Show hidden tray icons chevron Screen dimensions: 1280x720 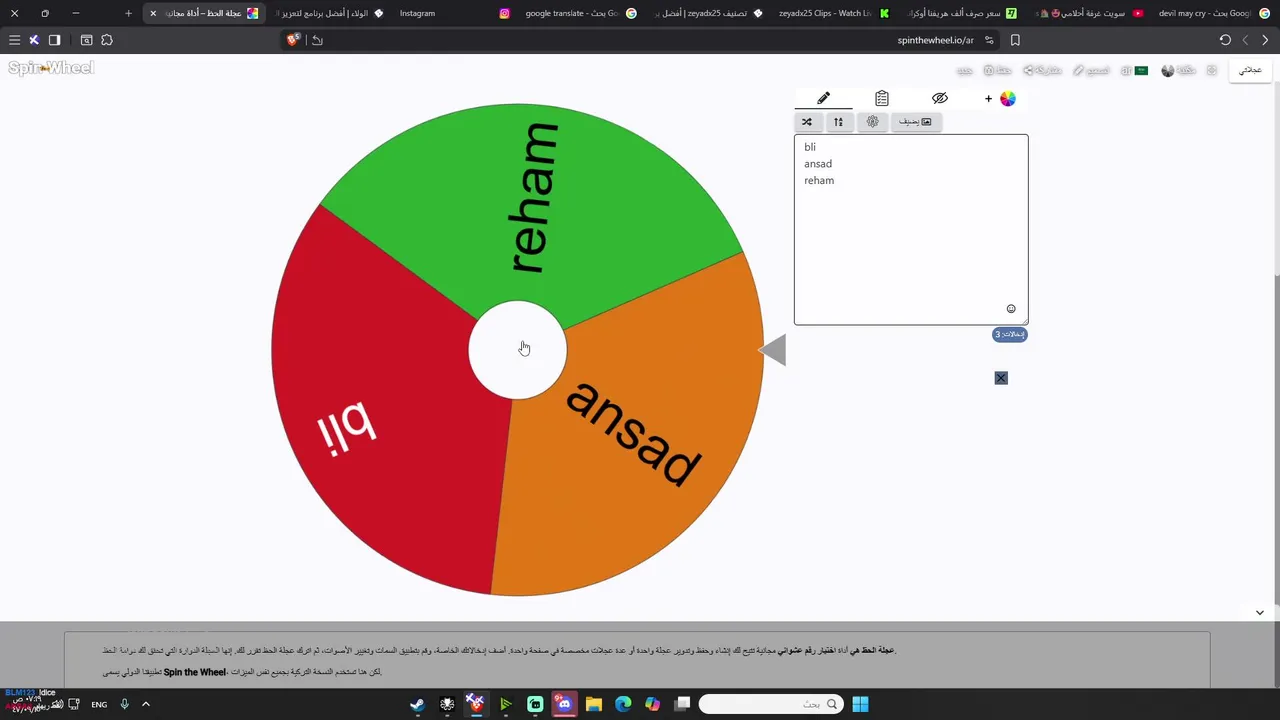(145, 704)
